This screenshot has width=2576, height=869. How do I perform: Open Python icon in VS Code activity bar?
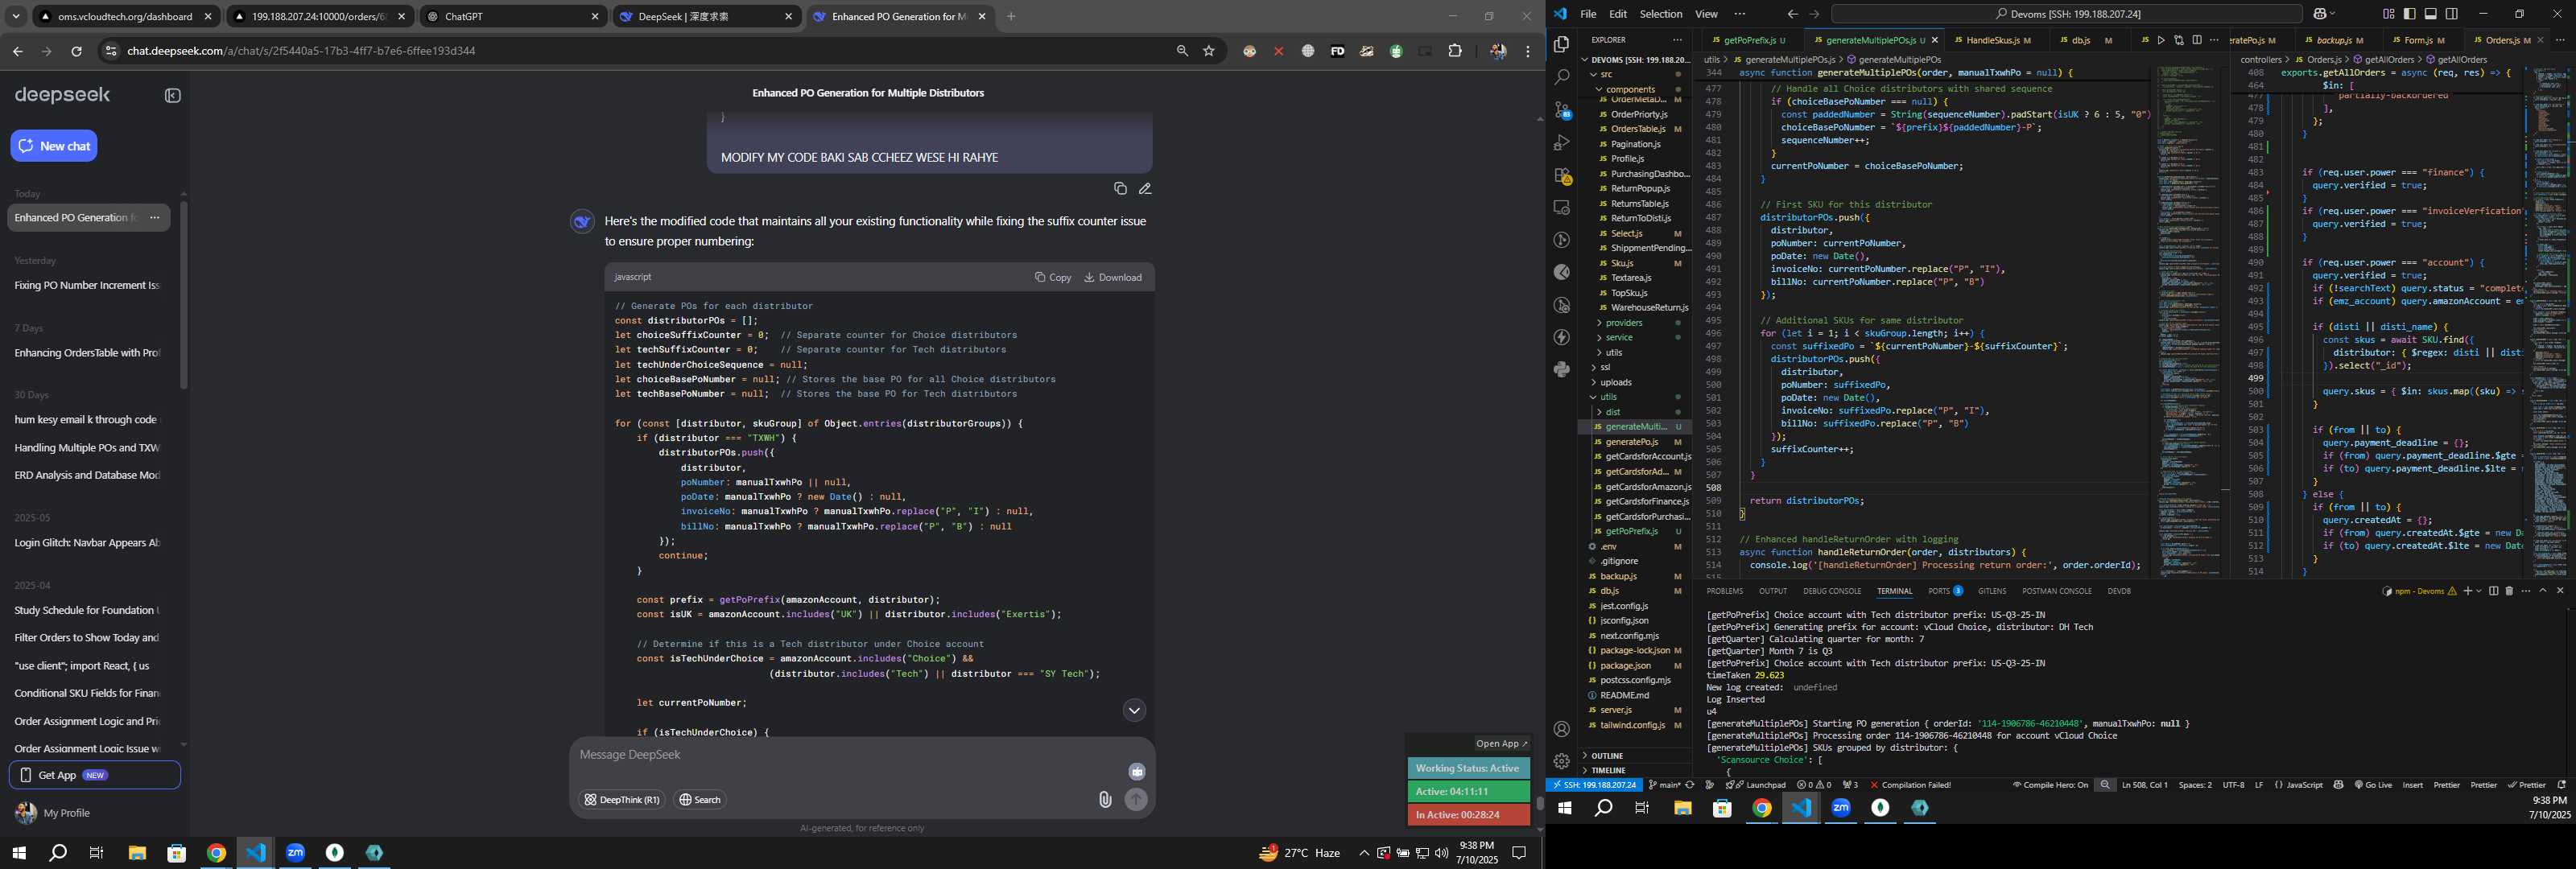click(x=1561, y=370)
